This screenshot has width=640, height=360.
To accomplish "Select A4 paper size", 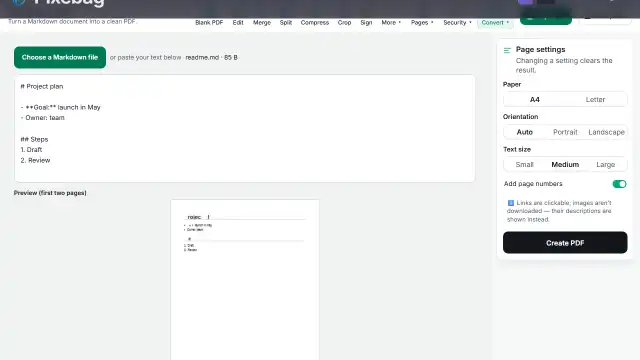I will (x=535, y=100).
